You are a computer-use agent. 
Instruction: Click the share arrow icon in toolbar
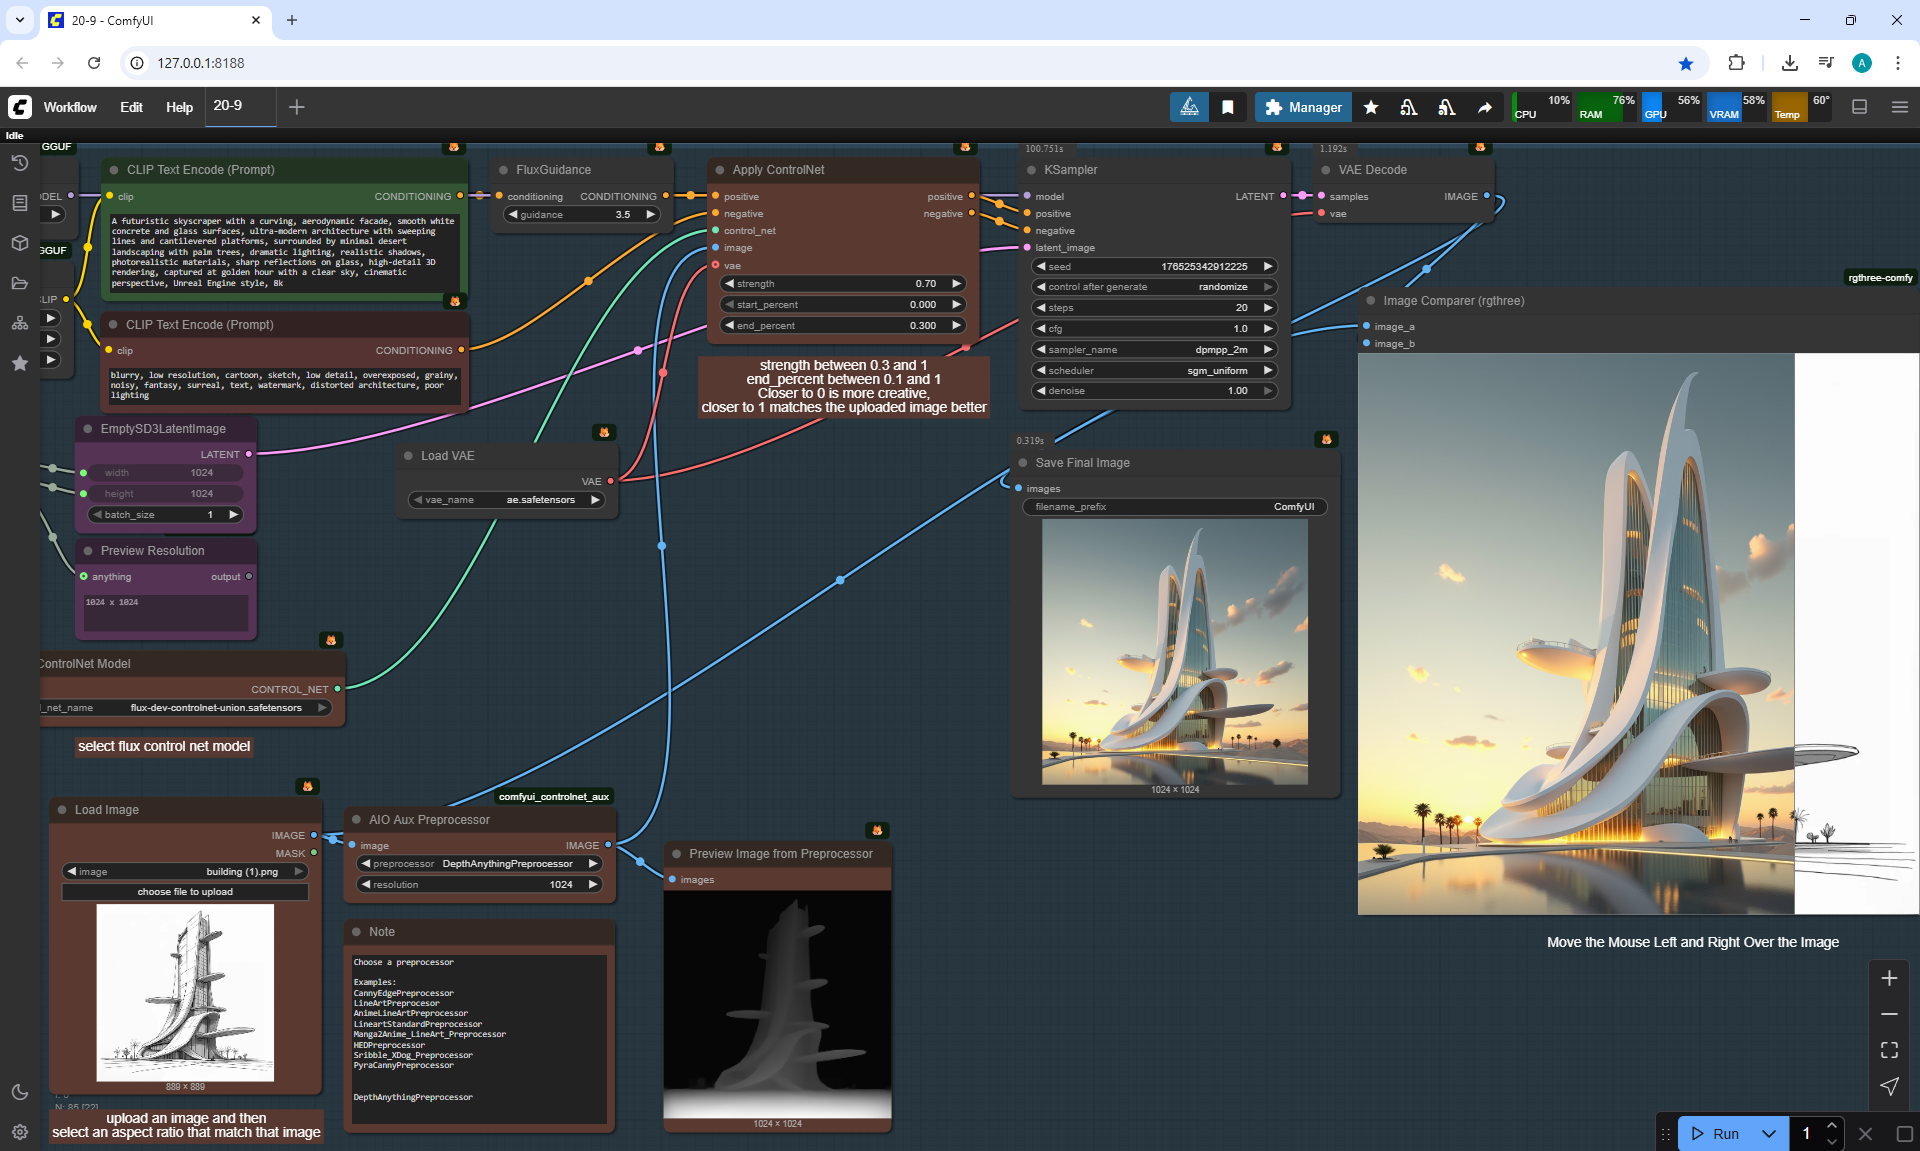[1485, 107]
